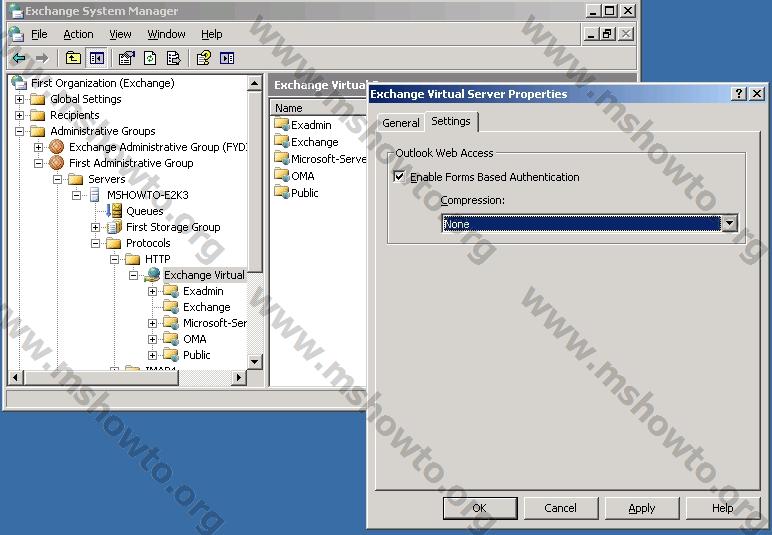Click the First Organization (Exchange) root icon
The width and height of the screenshot is (772, 535).
click(19, 83)
